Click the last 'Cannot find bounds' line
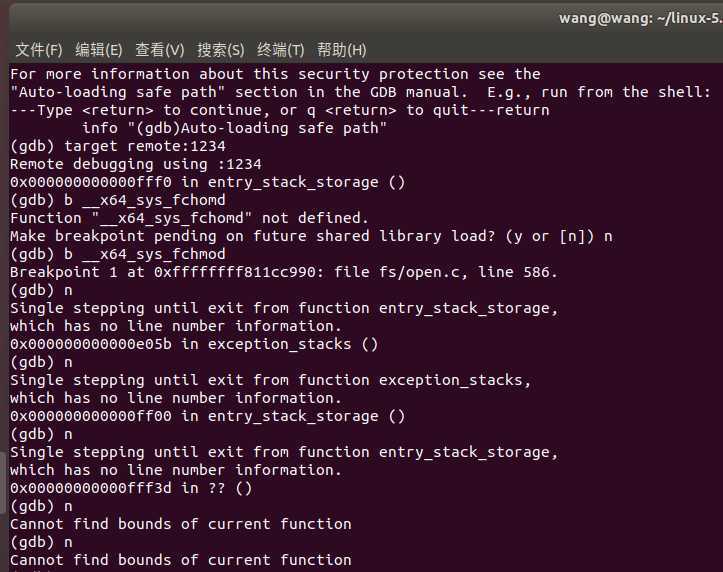 pos(181,560)
